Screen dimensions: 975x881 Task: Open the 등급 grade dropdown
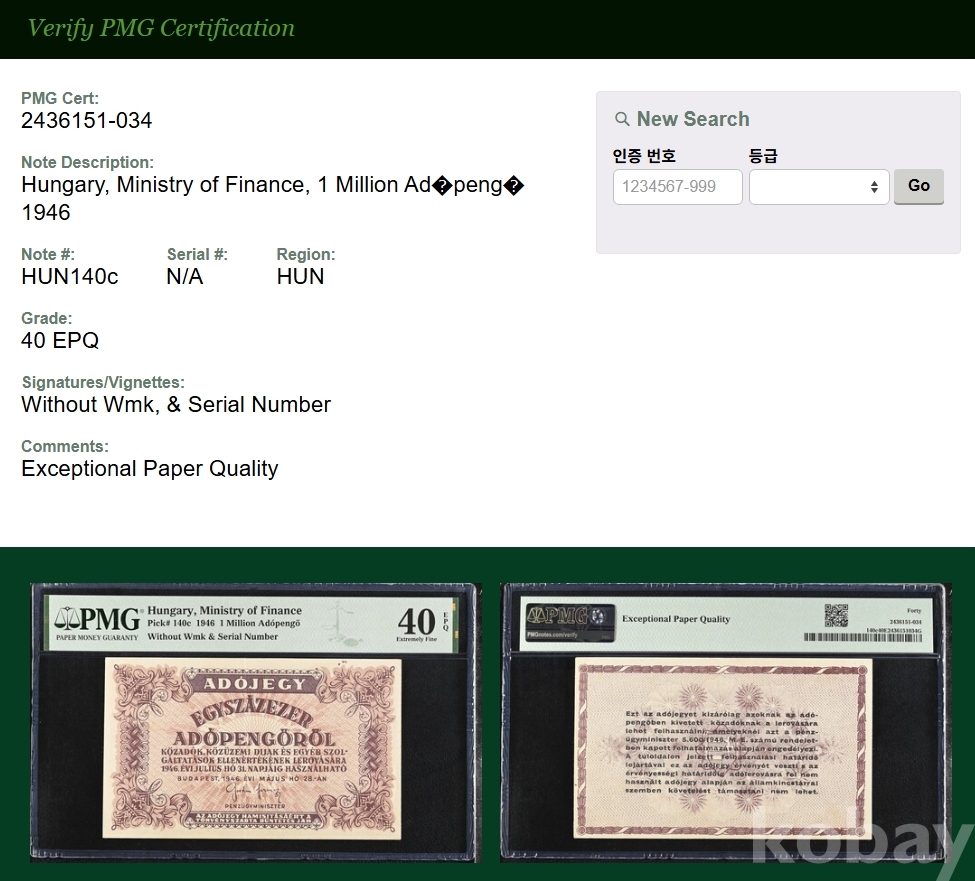[x=819, y=187]
